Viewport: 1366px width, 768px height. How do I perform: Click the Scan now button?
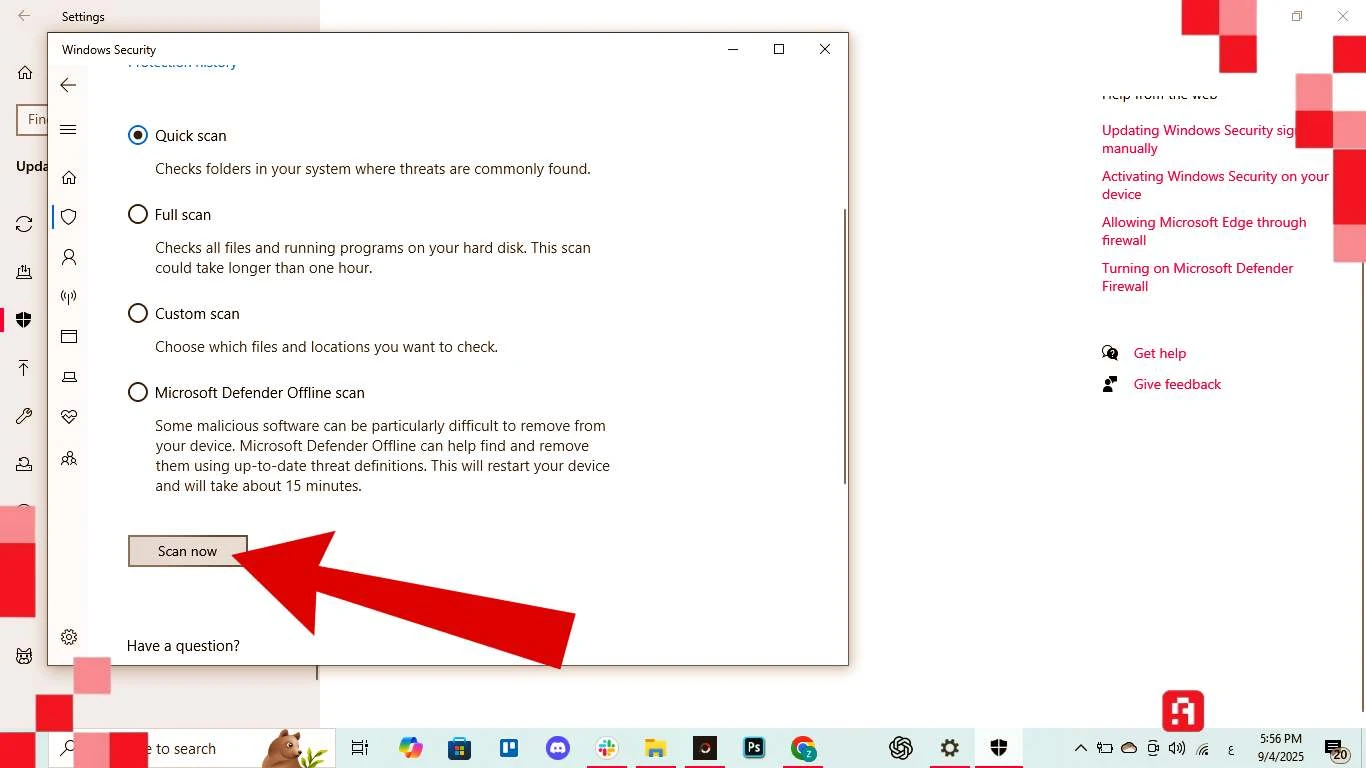[187, 551]
